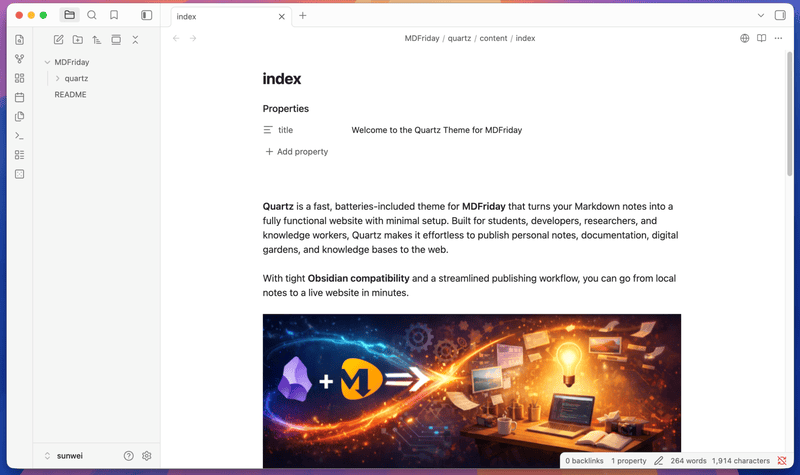Click the checklist ribbon icon
This screenshot has width=800, height=475.
pyautogui.click(x=19, y=155)
